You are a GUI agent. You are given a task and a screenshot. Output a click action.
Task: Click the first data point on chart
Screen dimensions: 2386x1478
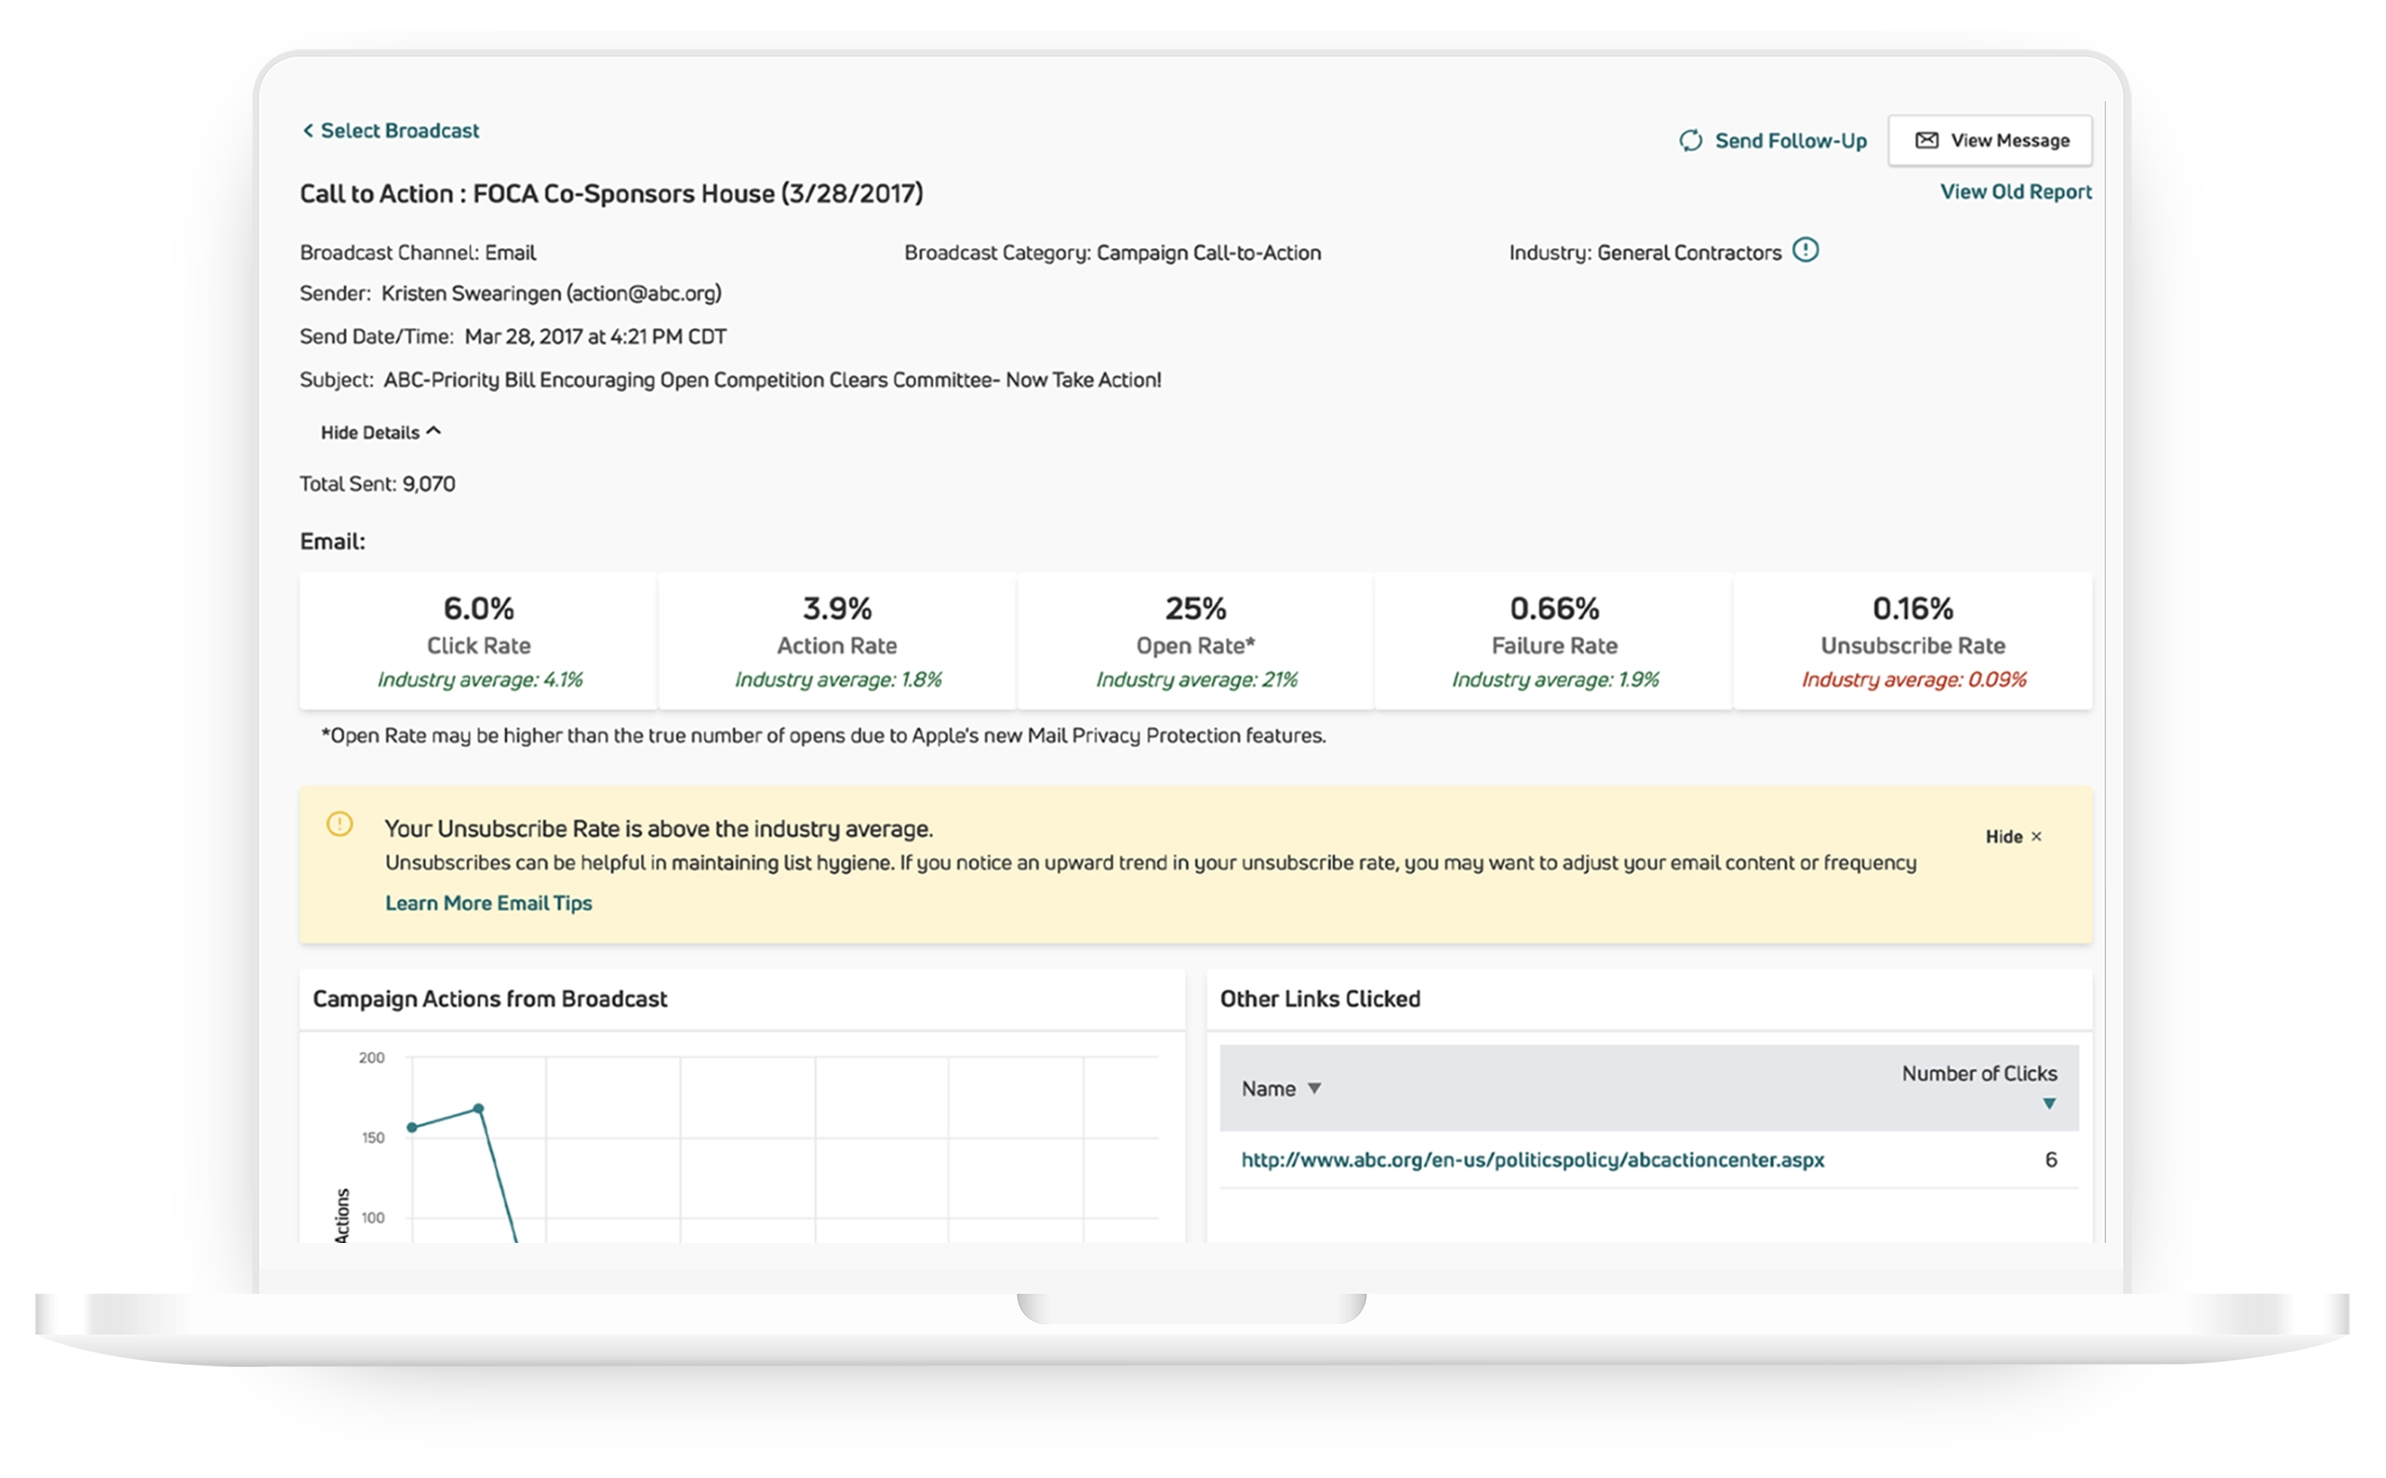coord(412,1128)
